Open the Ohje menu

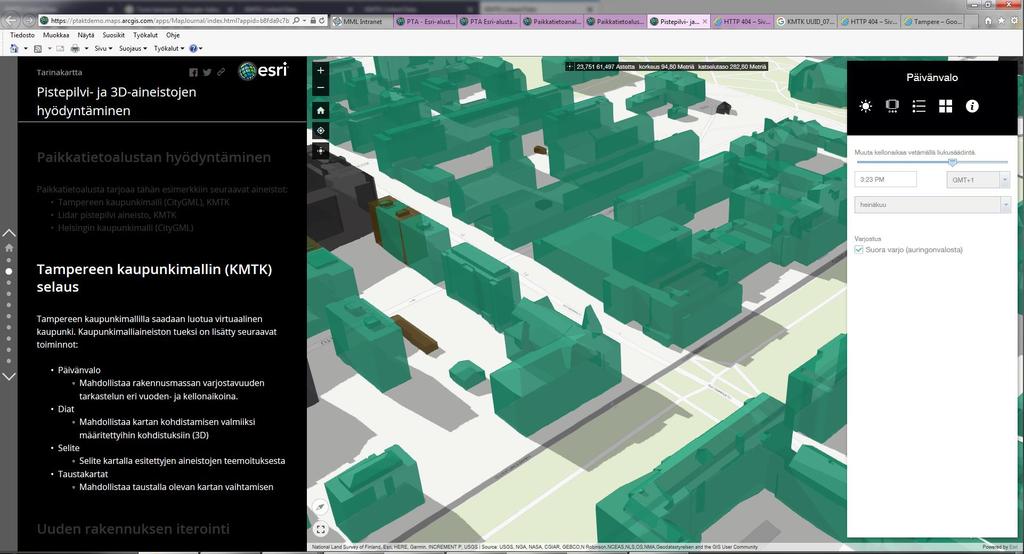click(172, 35)
